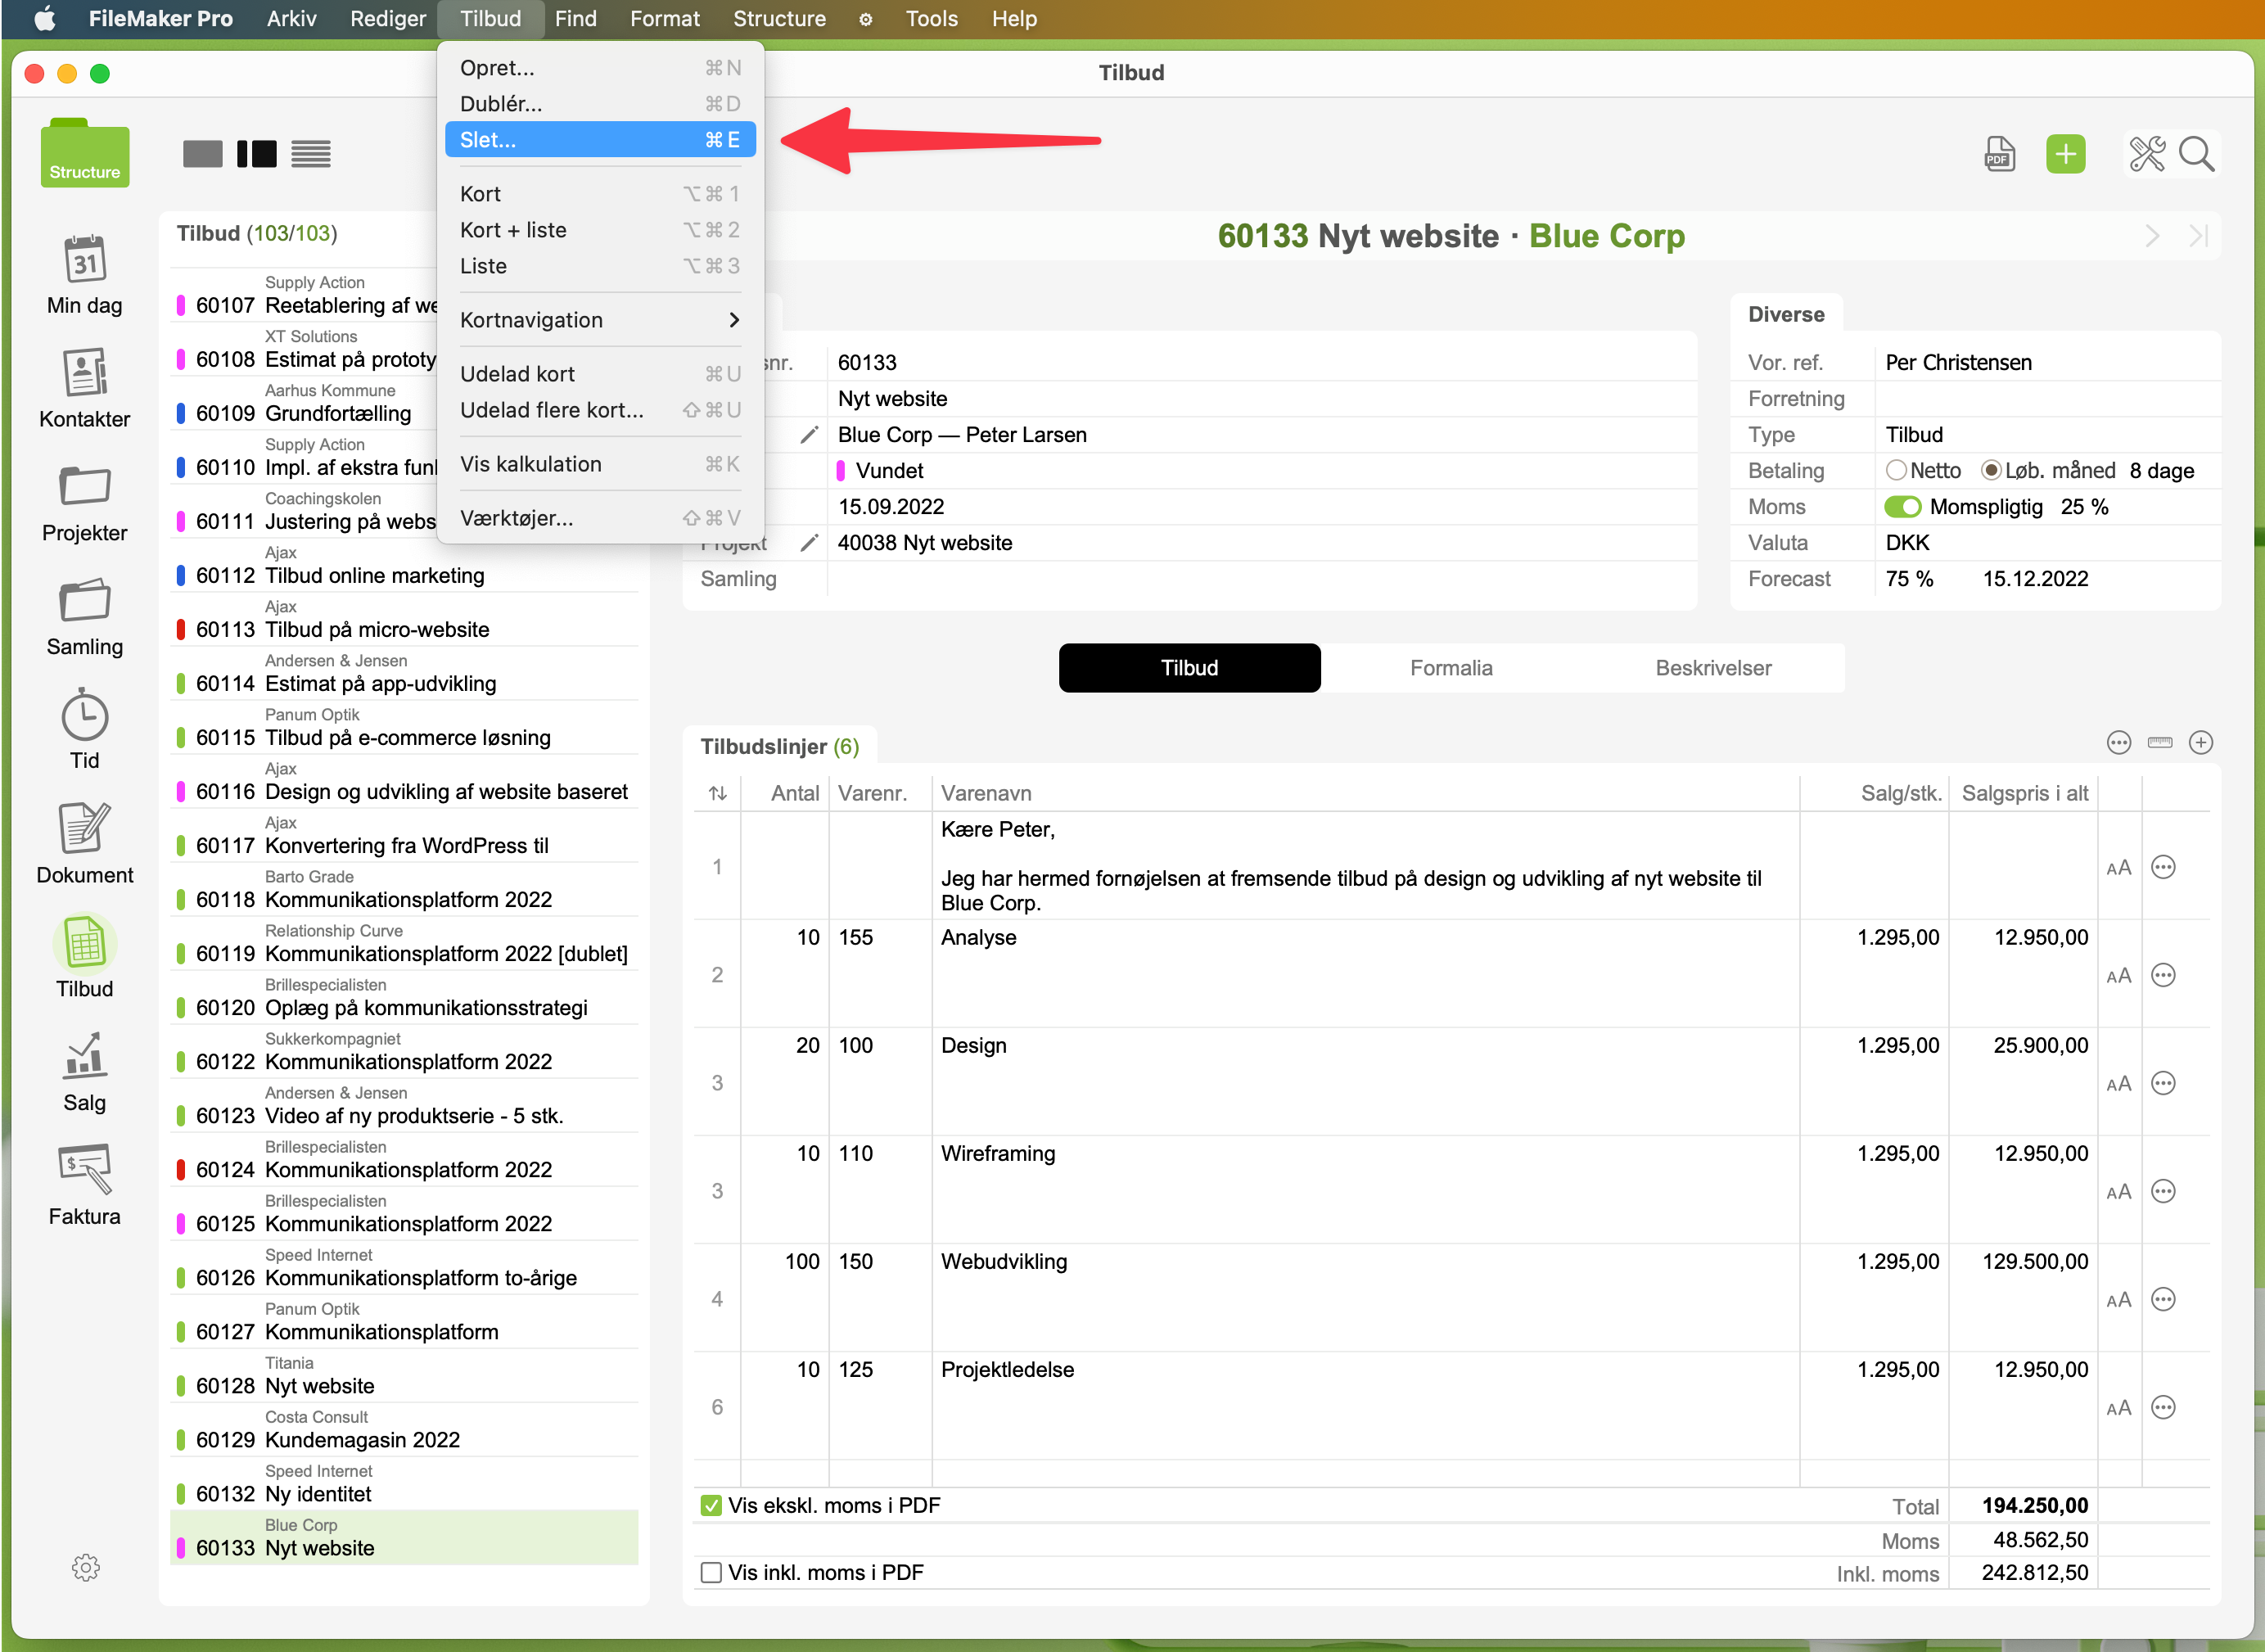Click the pink Vundet status color marker
2265x1652 pixels.
click(841, 471)
